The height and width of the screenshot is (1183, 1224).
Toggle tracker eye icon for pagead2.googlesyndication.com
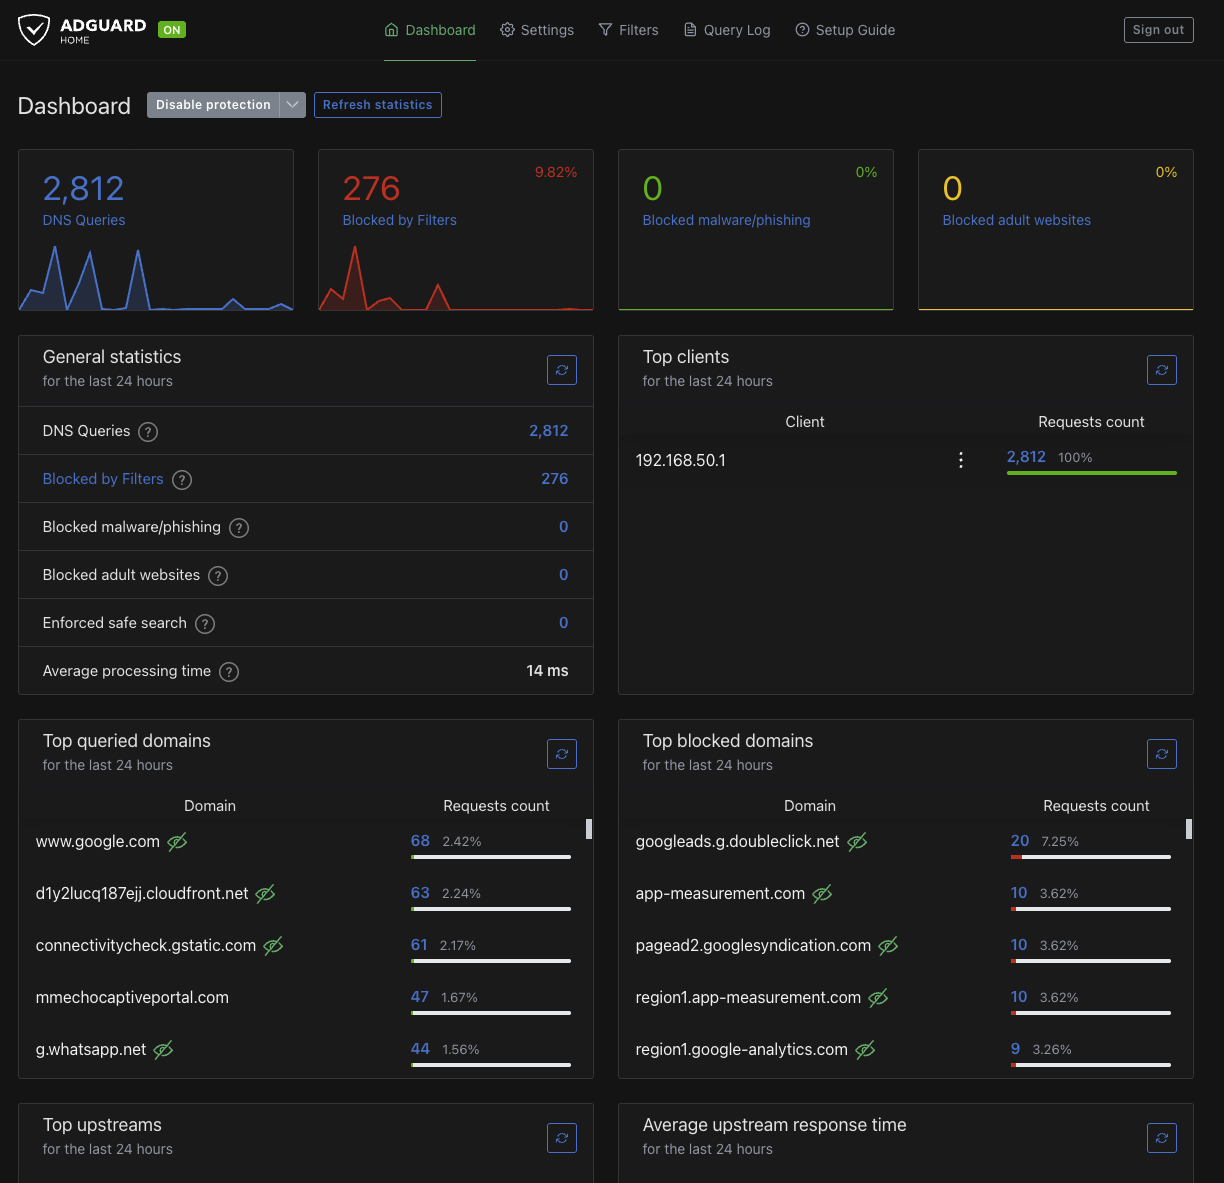[888, 946]
